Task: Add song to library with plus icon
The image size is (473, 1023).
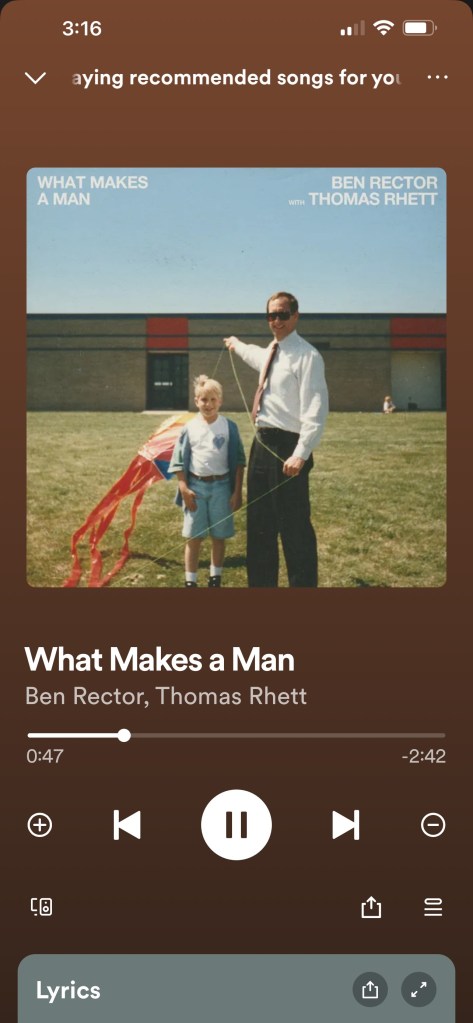Action: tap(40, 825)
